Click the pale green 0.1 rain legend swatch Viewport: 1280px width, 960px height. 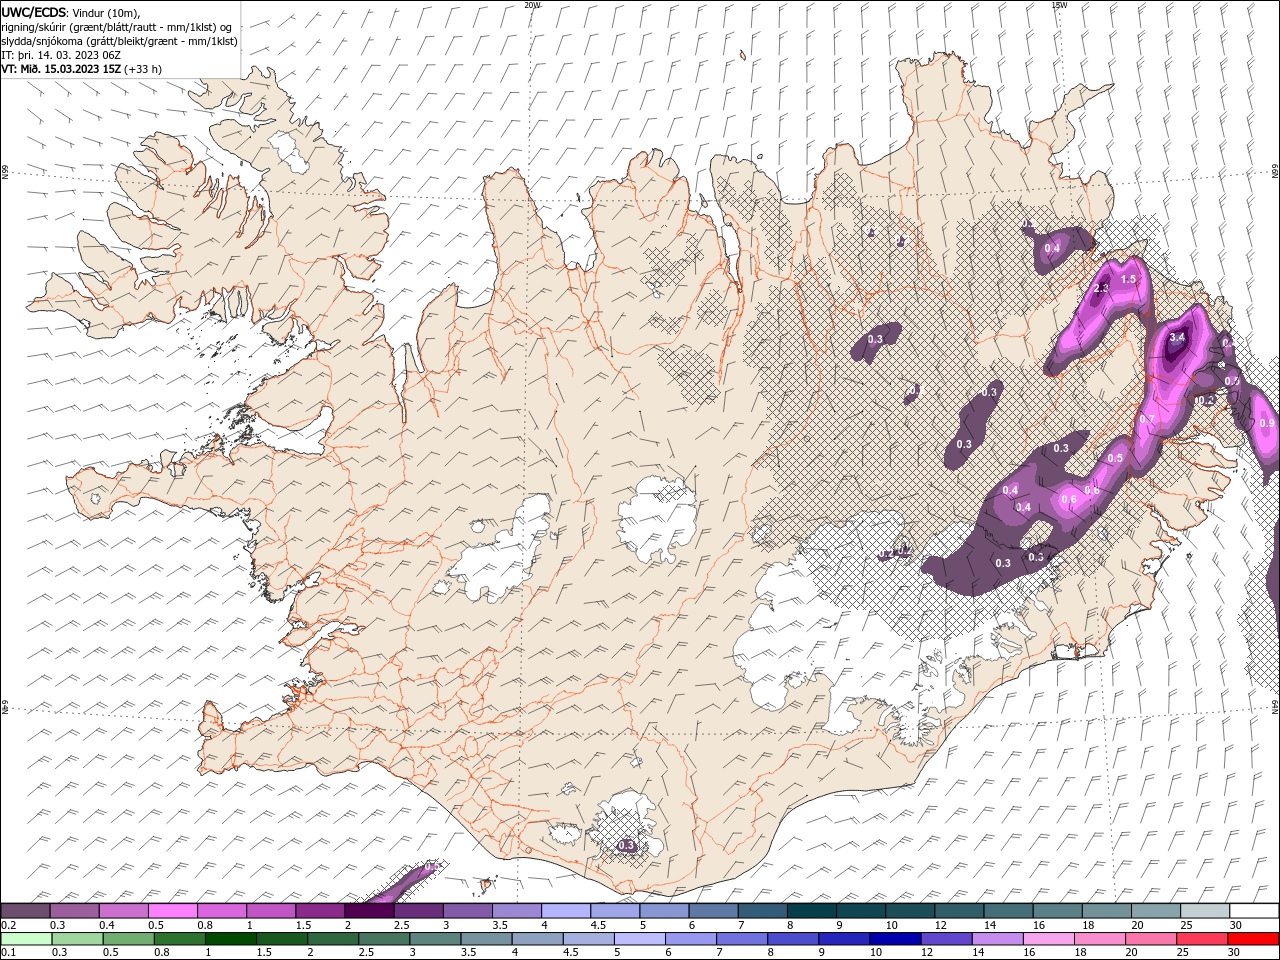point(26,939)
